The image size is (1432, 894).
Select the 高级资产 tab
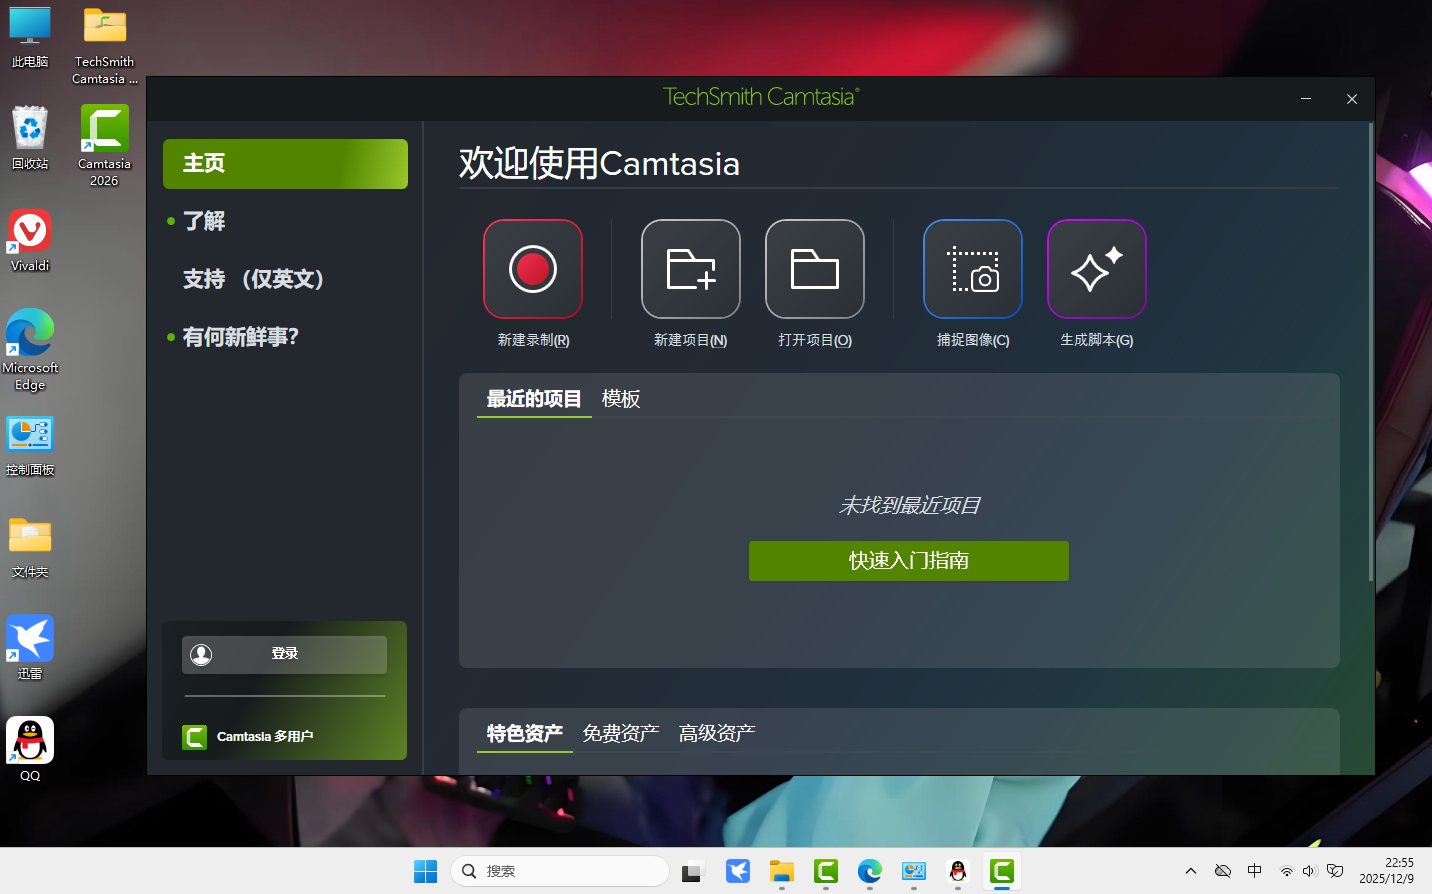[x=717, y=734]
